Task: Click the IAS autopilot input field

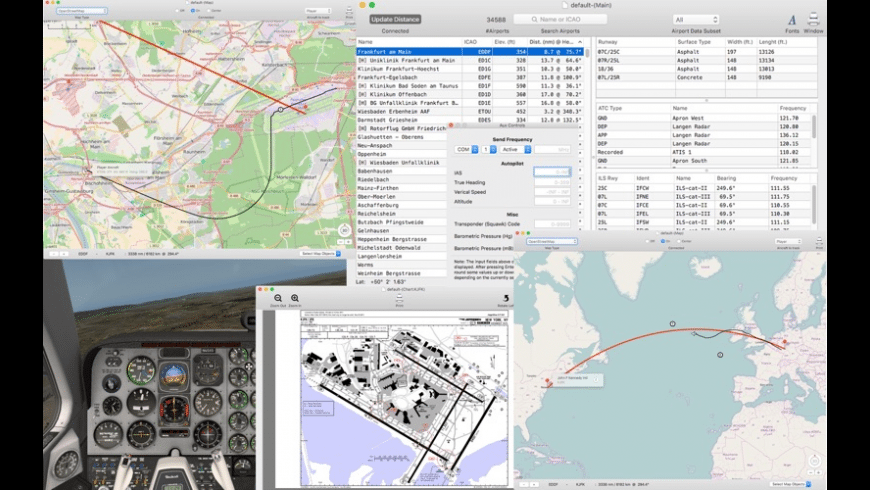Action: pyautogui.click(x=552, y=172)
